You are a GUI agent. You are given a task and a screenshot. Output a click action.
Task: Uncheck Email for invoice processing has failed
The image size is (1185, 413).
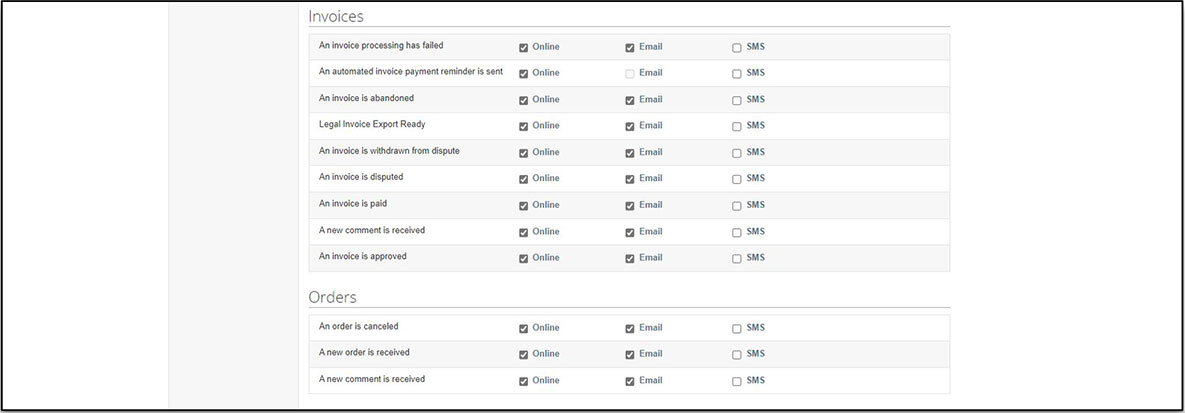[630, 47]
